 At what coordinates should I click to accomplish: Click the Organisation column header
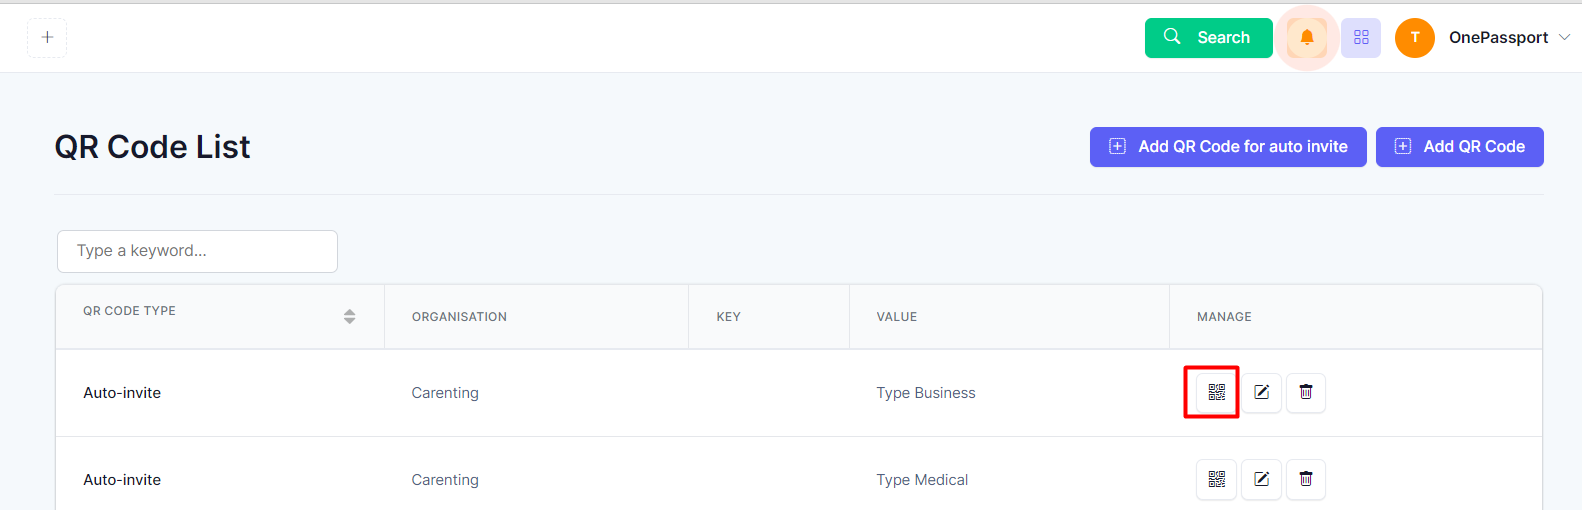click(x=459, y=317)
